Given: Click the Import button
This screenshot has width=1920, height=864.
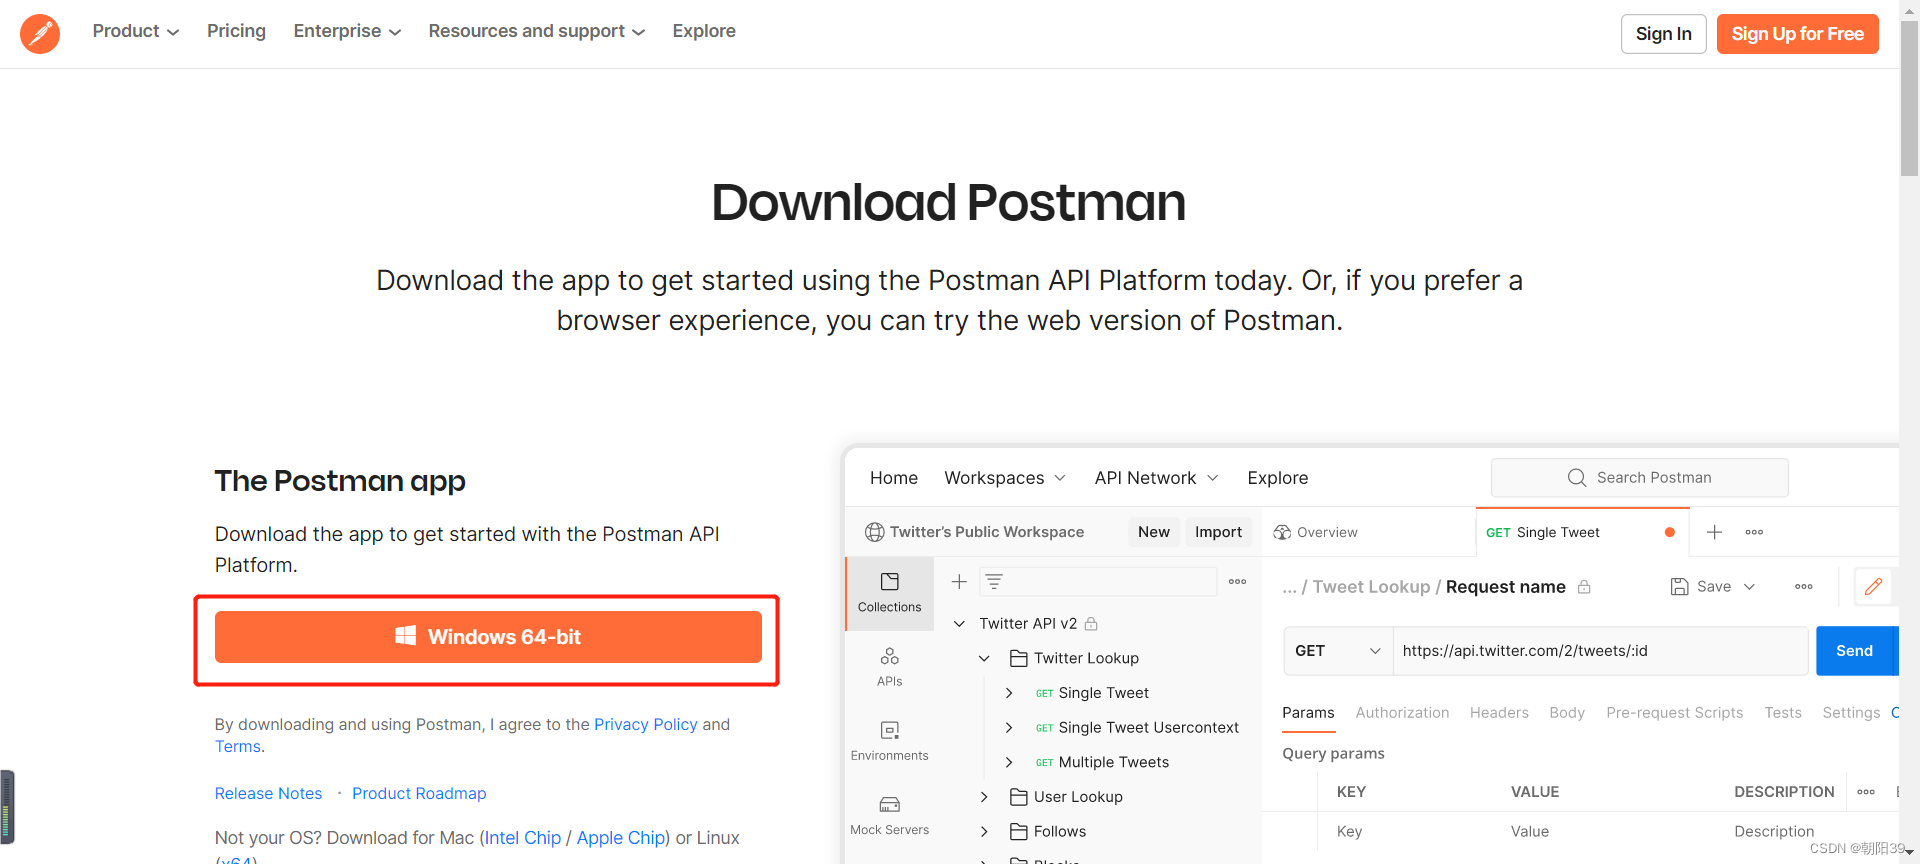Looking at the screenshot, I should (1218, 532).
